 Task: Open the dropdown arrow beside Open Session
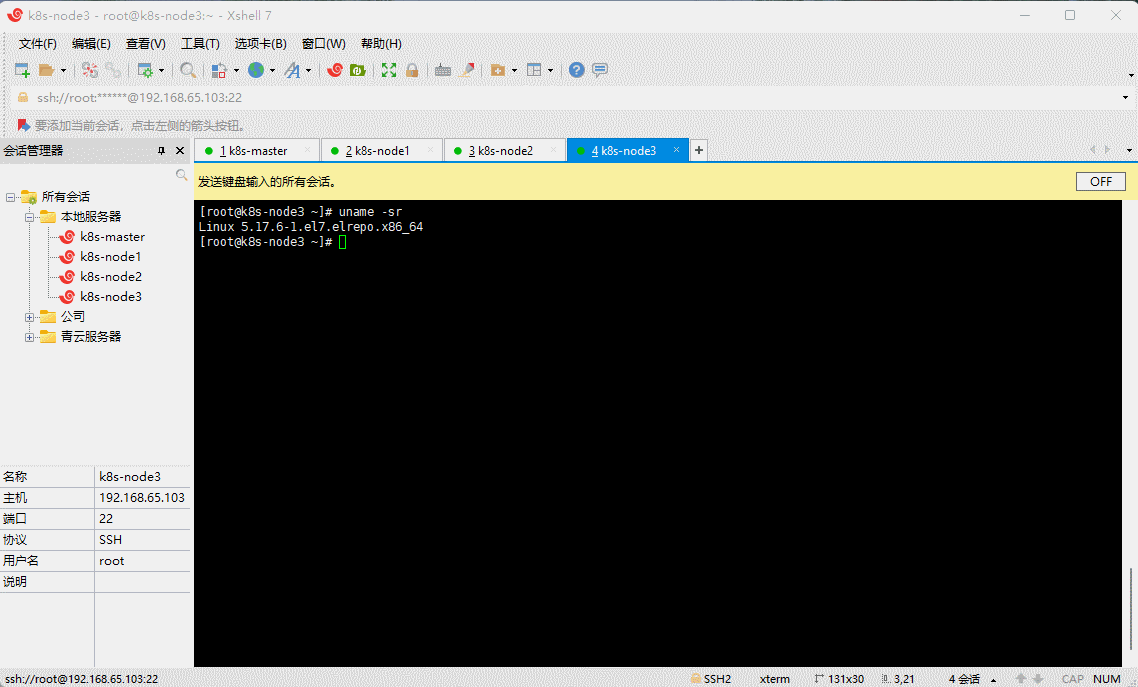point(63,70)
